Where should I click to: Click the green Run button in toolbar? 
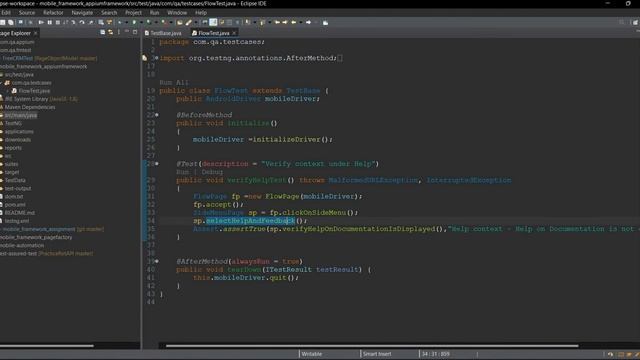click(134, 22)
